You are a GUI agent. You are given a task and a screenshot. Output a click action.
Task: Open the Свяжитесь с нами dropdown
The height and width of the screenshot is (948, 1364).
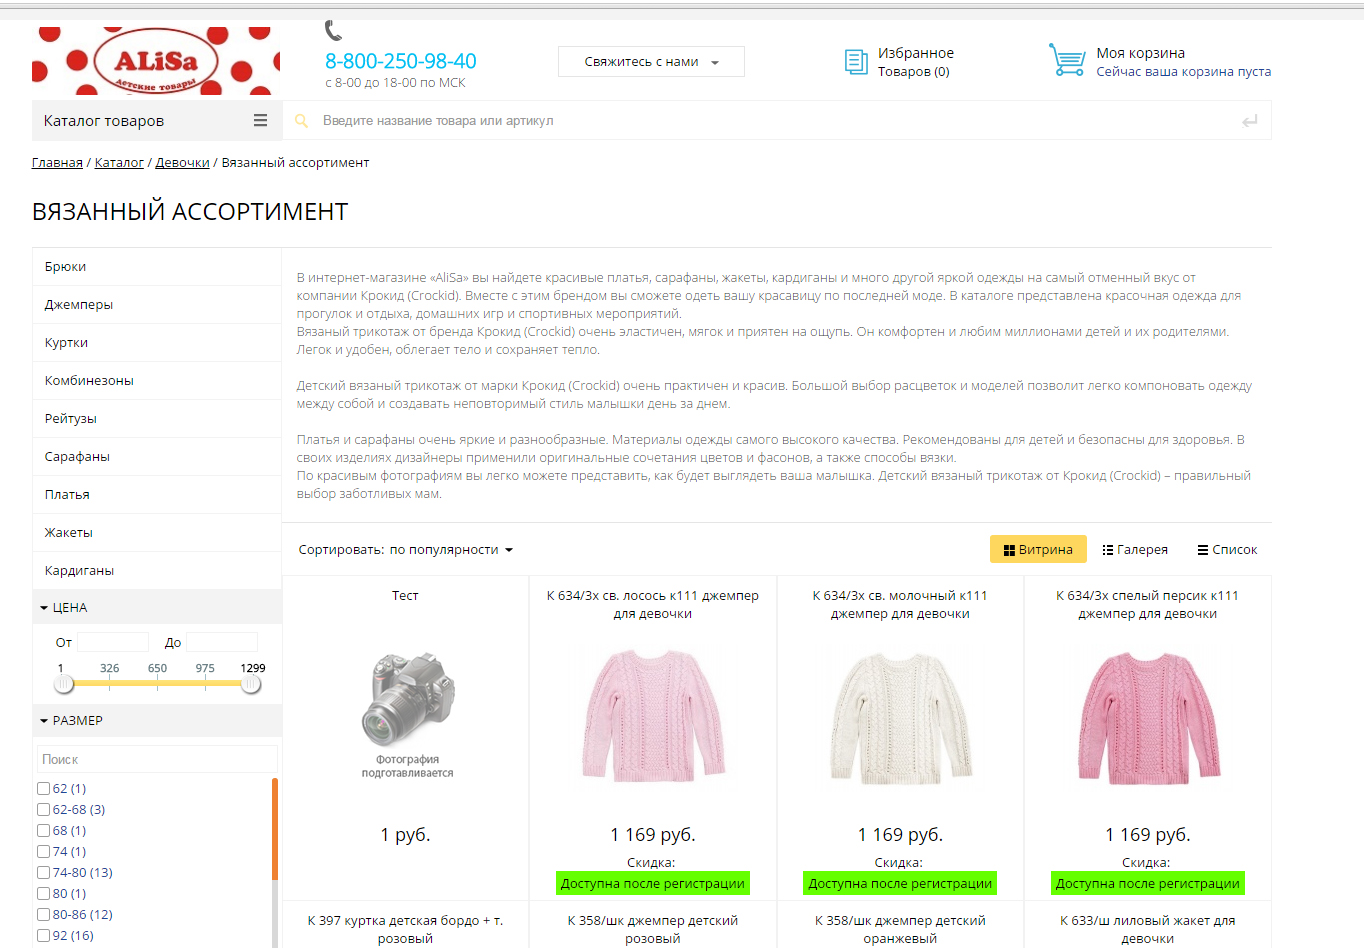tap(651, 62)
